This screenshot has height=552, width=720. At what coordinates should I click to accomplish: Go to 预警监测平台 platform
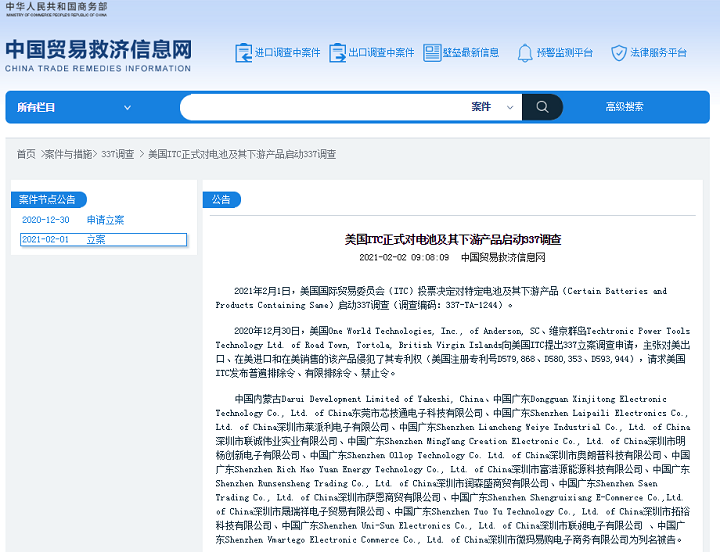[565, 53]
